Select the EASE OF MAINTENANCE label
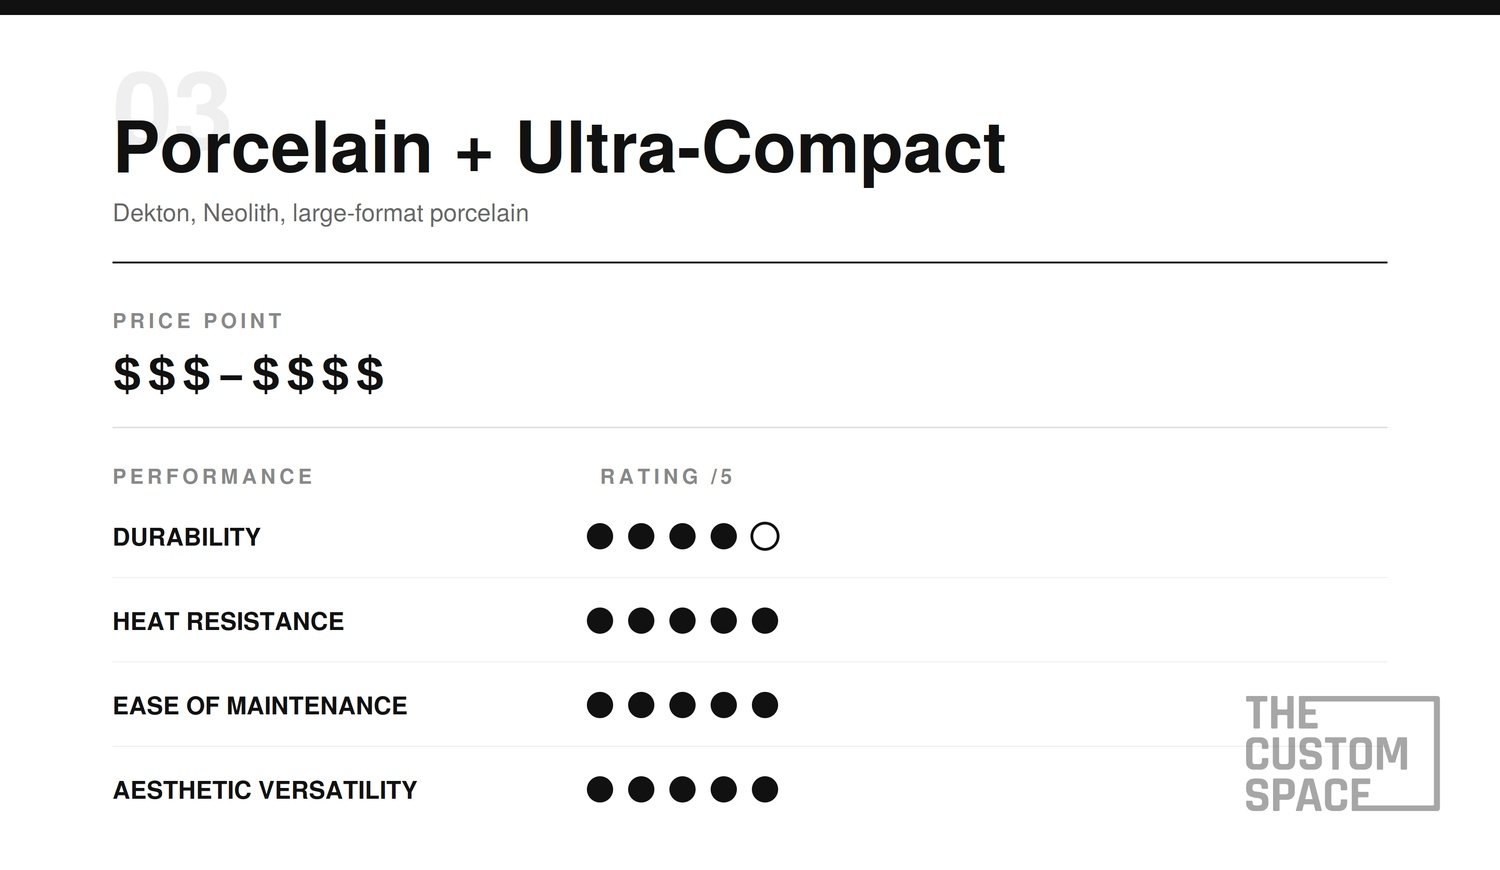This screenshot has width=1500, height=870. pos(260,705)
